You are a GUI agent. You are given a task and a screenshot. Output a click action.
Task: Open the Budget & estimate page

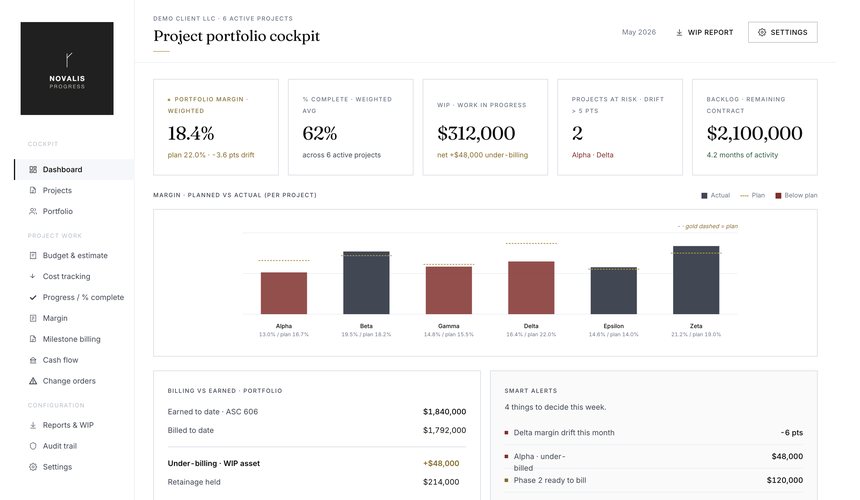tap(74, 255)
